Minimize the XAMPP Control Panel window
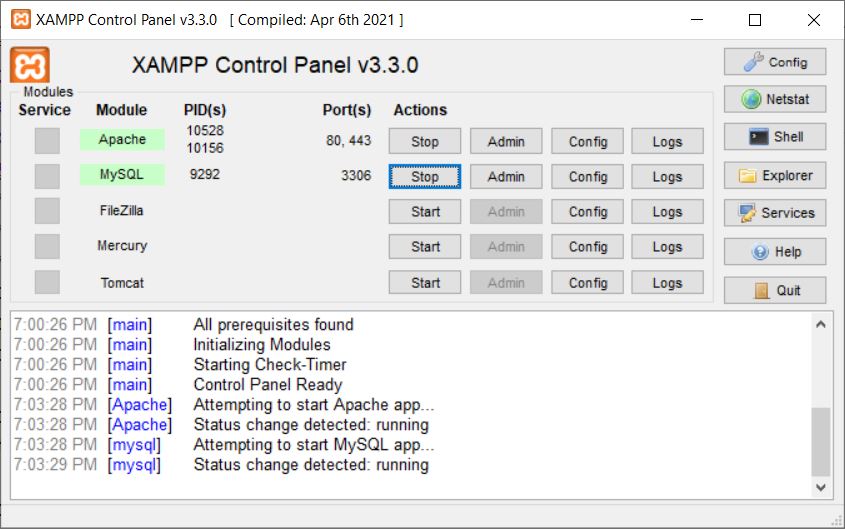Screen dimensions: 845x529 pos(697,20)
